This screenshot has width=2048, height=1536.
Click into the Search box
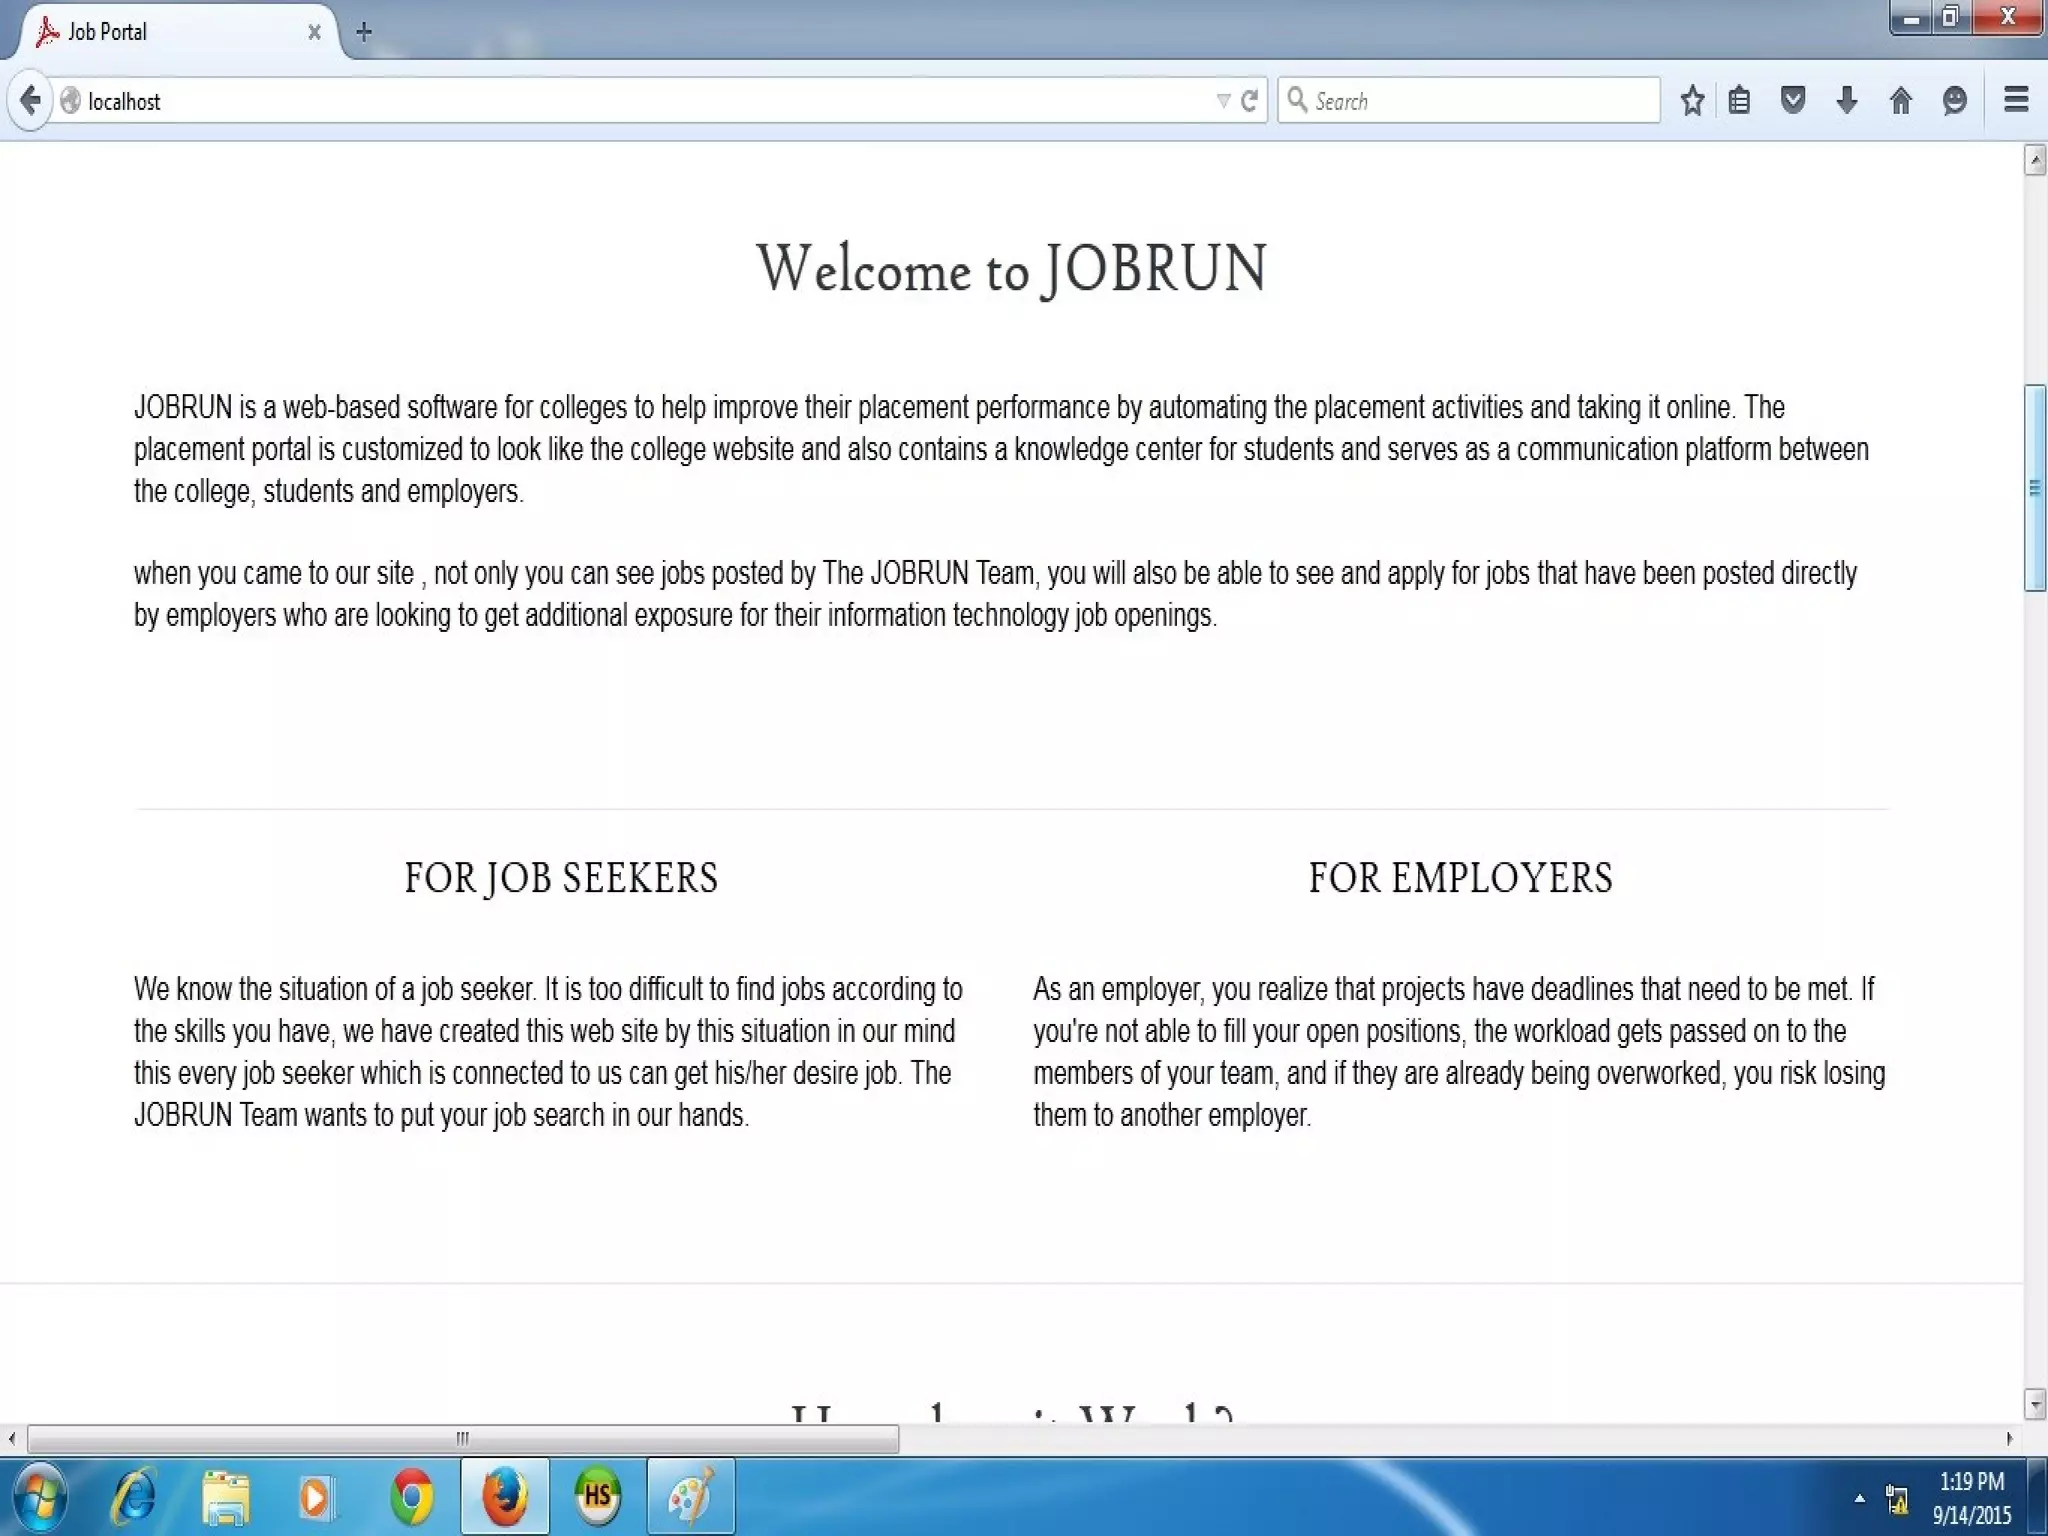[1480, 101]
